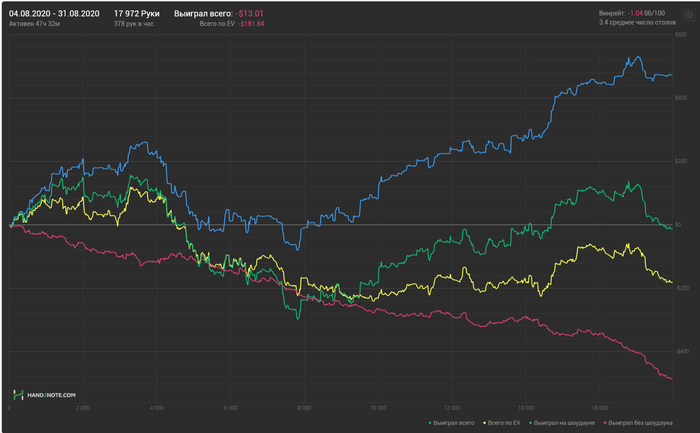Image resolution: width=700 pixels, height=433 pixels.
Task: Click '3.4 среднее число столов' text
Action: pyautogui.click(x=637, y=22)
